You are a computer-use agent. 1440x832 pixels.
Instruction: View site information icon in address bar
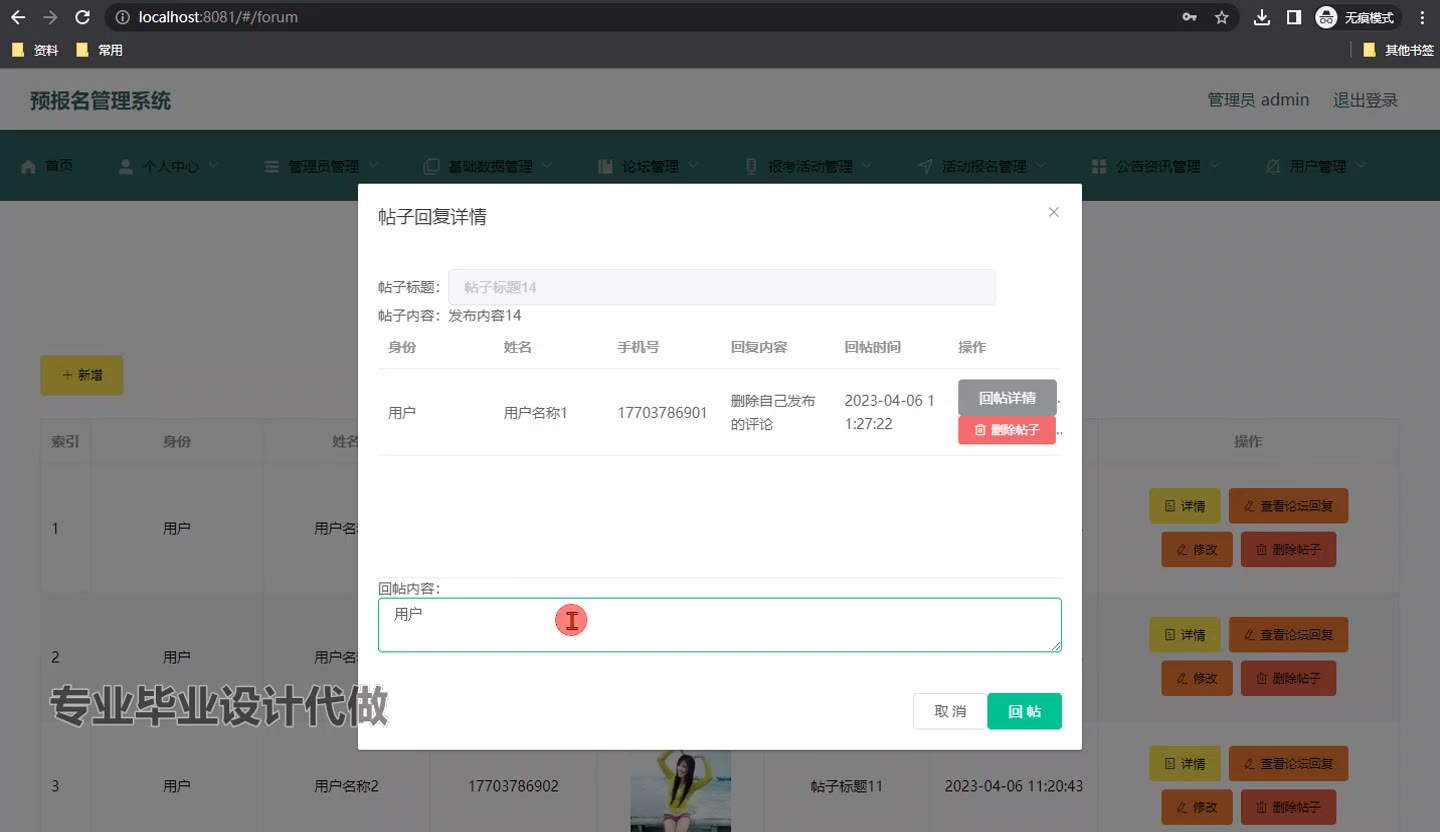pos(122,17)
